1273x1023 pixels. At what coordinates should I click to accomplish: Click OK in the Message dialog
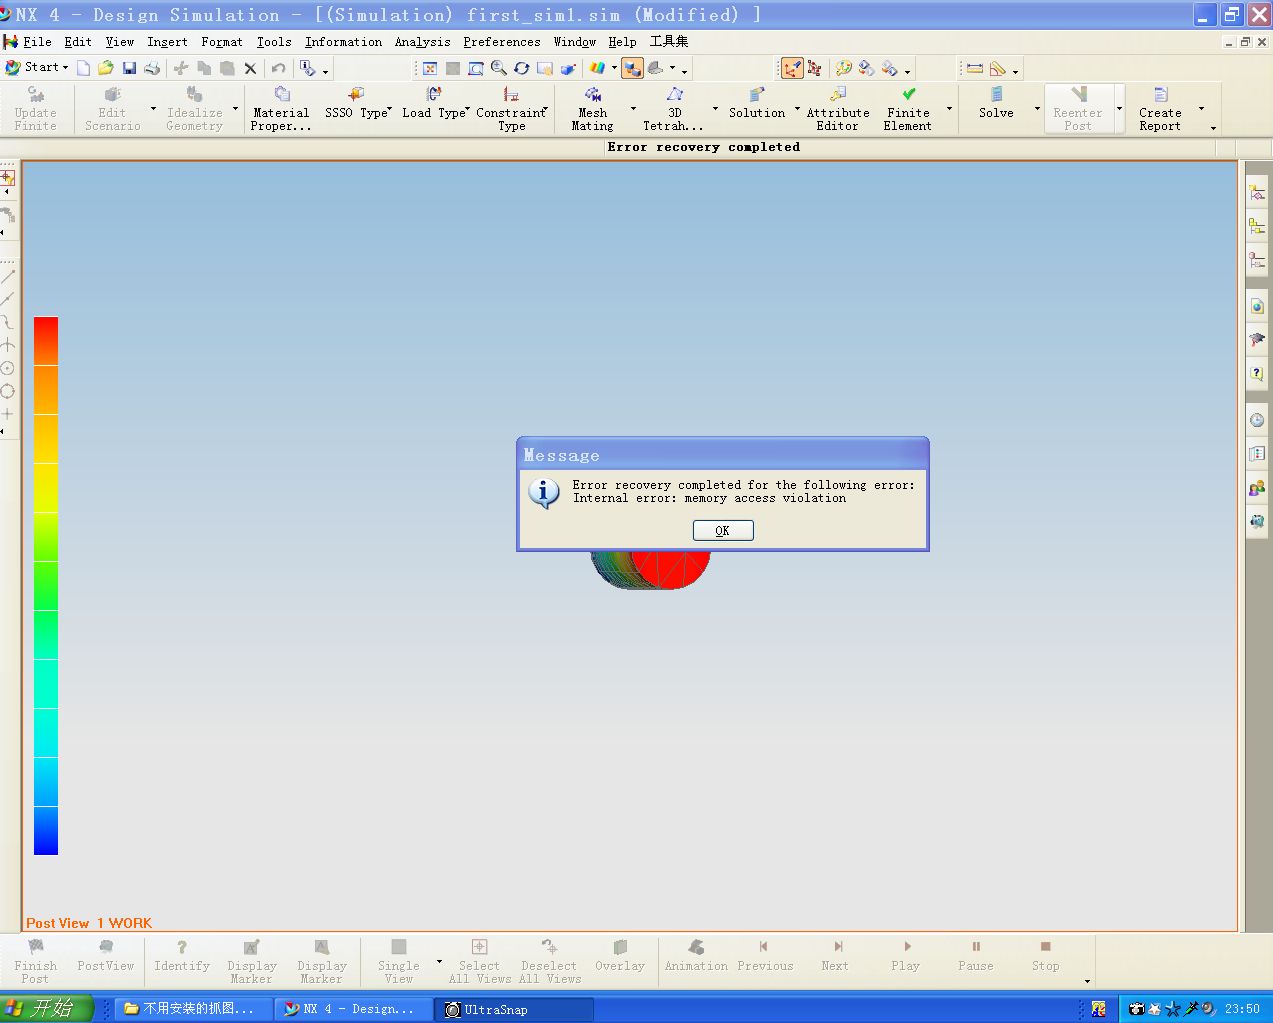click(x=722, y=531)
